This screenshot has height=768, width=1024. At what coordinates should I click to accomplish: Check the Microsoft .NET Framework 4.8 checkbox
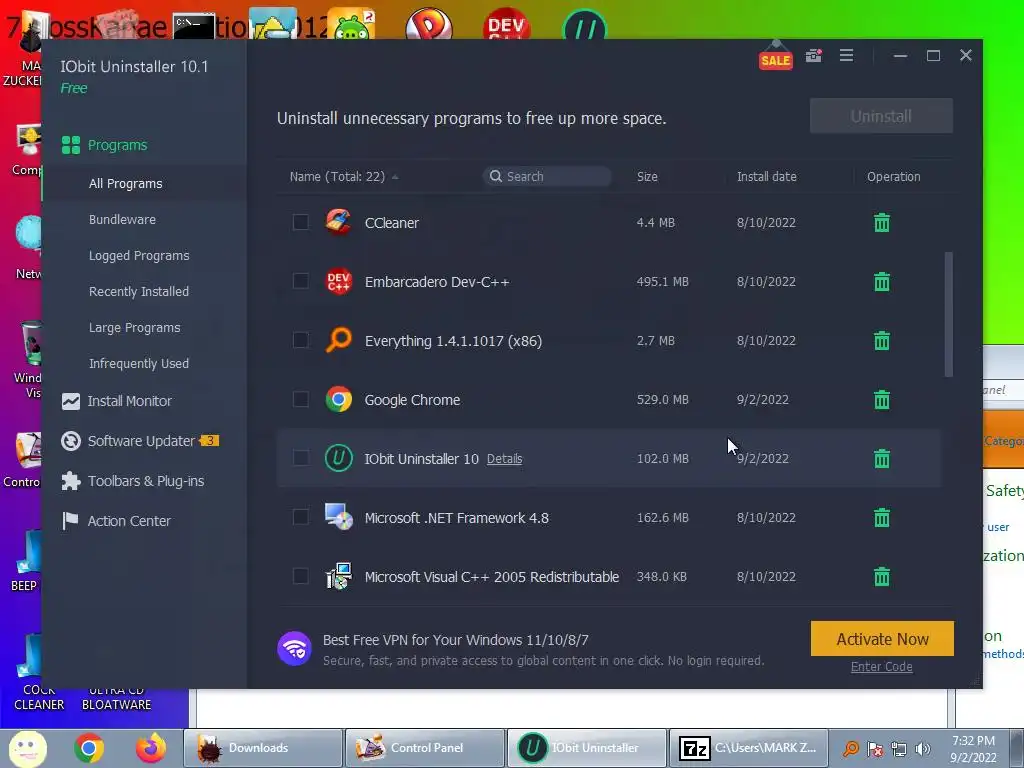[x=300, y=517]
